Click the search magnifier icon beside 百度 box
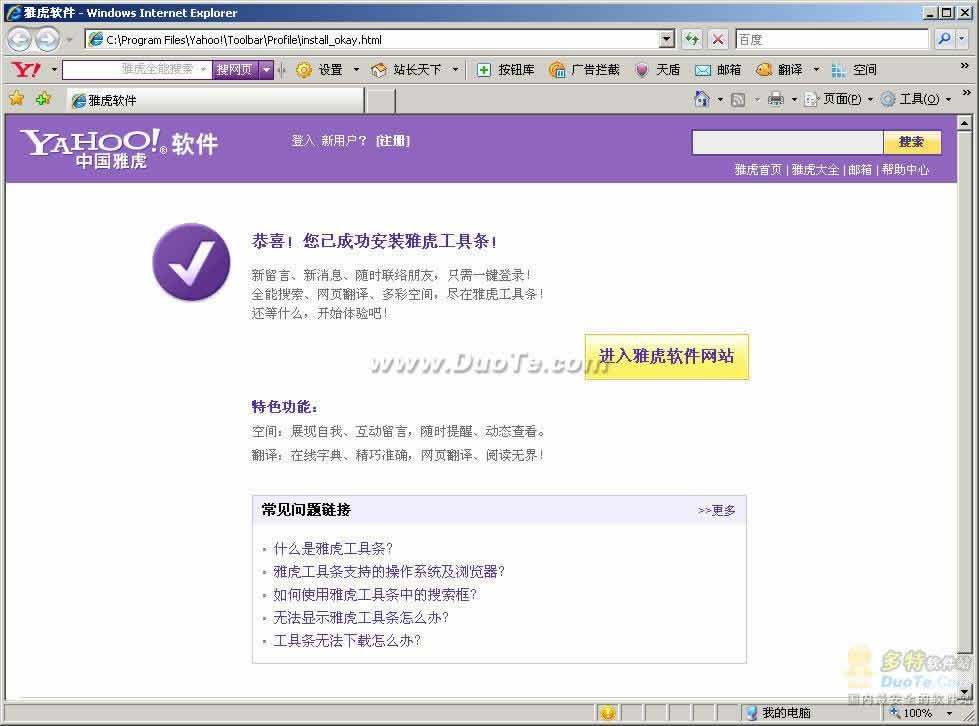 (944, 39)
